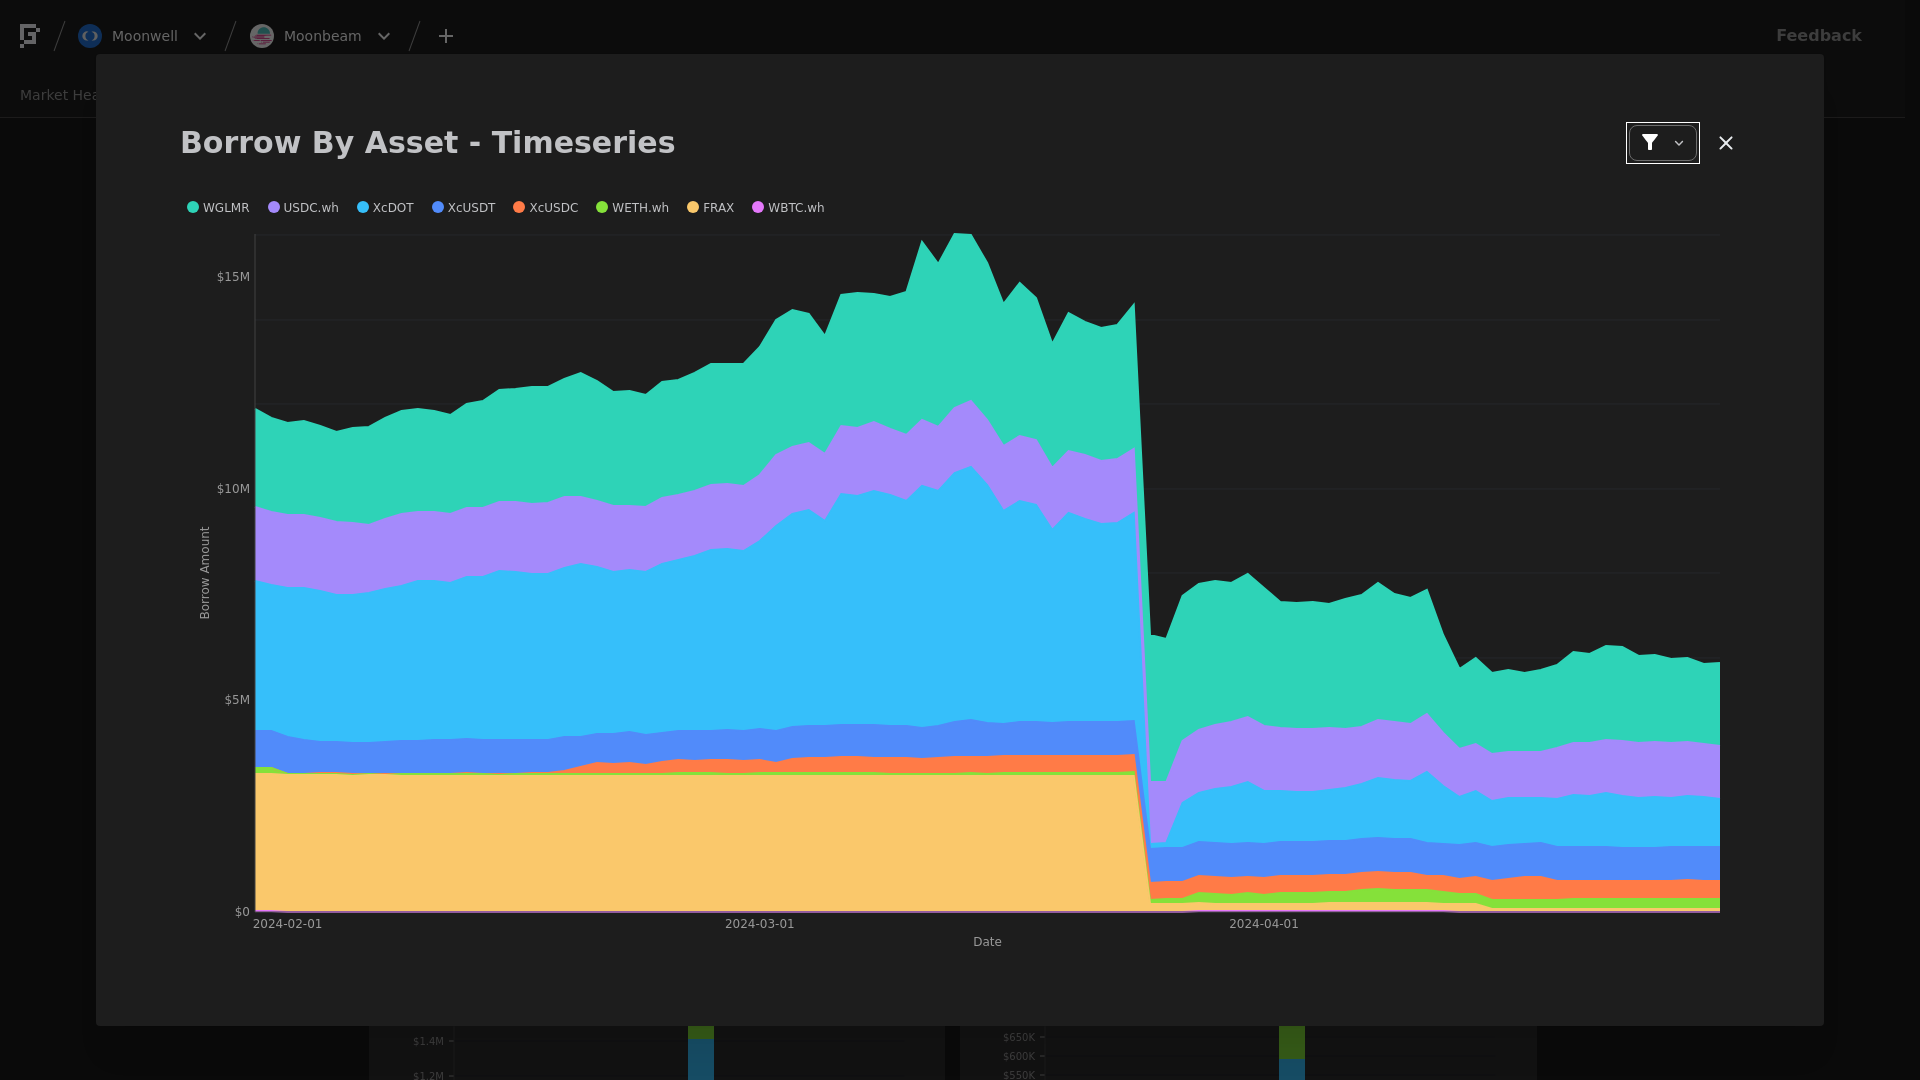Click the Feedback link
This screenshot has height=1080, width=1920.
[1818, 35]
